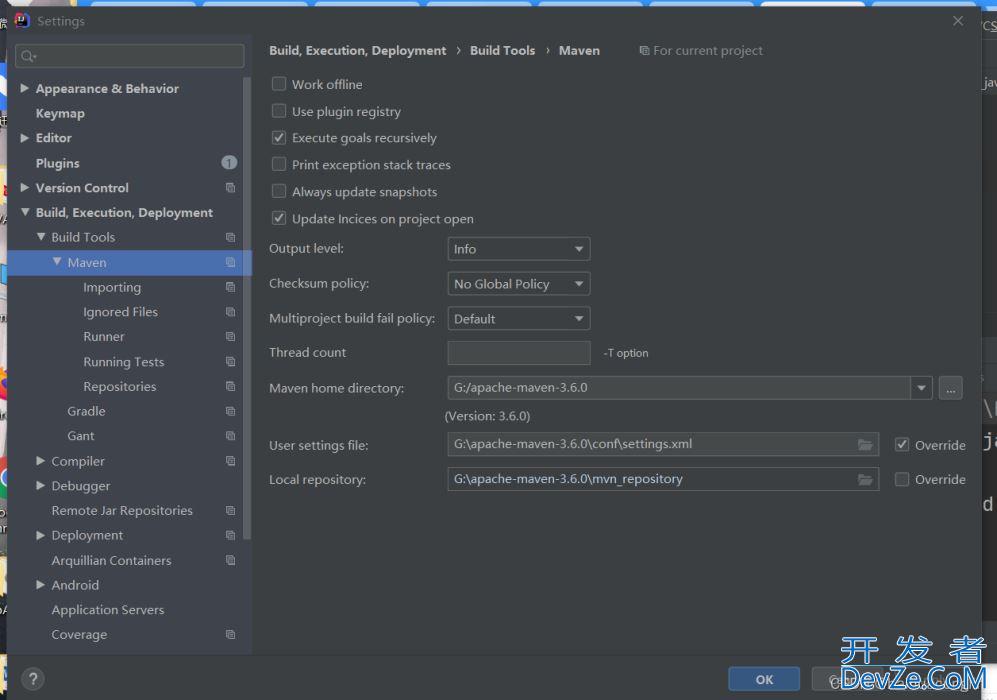This screenshot has height=700, width=997.
Task: Click project-level icon next to Version Control
Action: (x=230, y=188)
